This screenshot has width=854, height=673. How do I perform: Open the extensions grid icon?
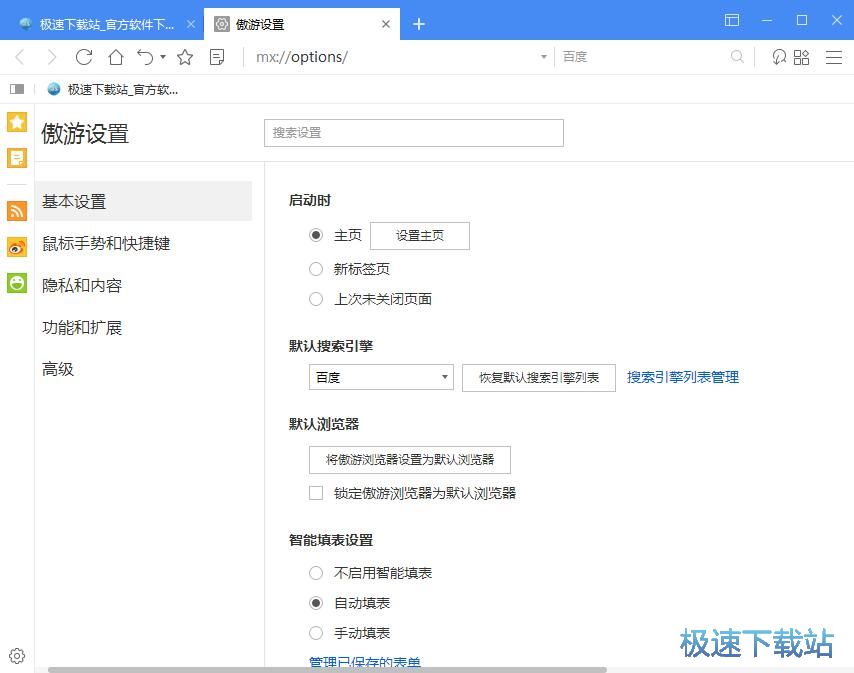(801, 57)
